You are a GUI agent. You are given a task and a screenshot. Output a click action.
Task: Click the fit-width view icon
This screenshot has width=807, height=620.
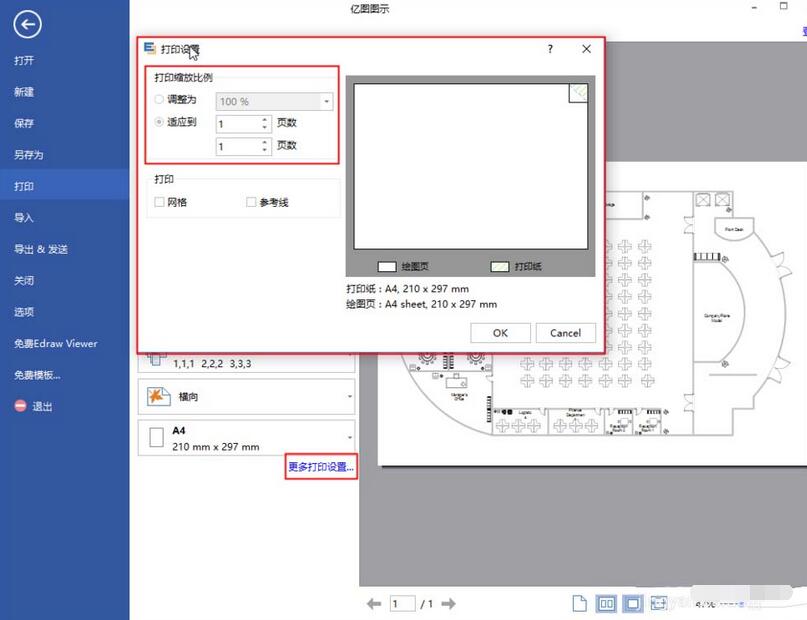point(659,604)
